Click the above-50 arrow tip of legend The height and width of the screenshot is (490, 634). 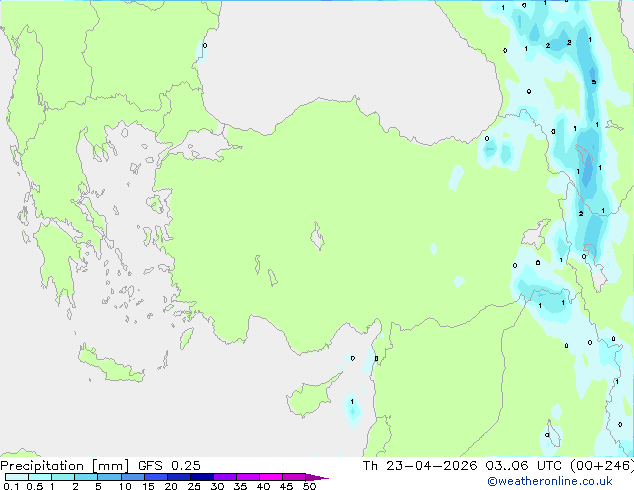pyautogui.click(x=317, y=477)
